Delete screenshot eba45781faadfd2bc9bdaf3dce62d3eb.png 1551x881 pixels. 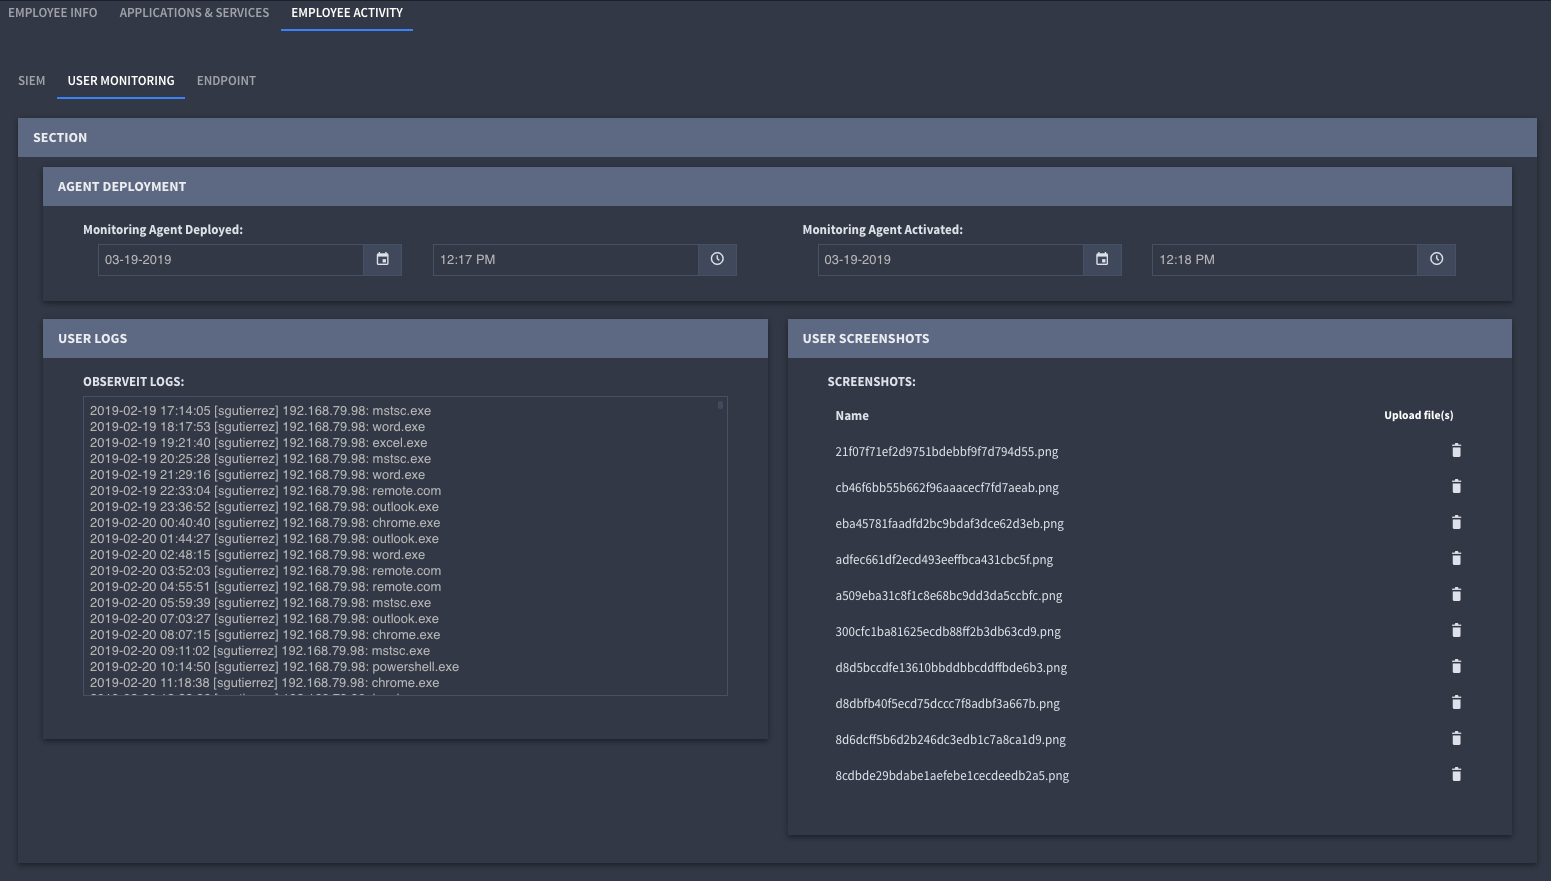point(1456,522)
